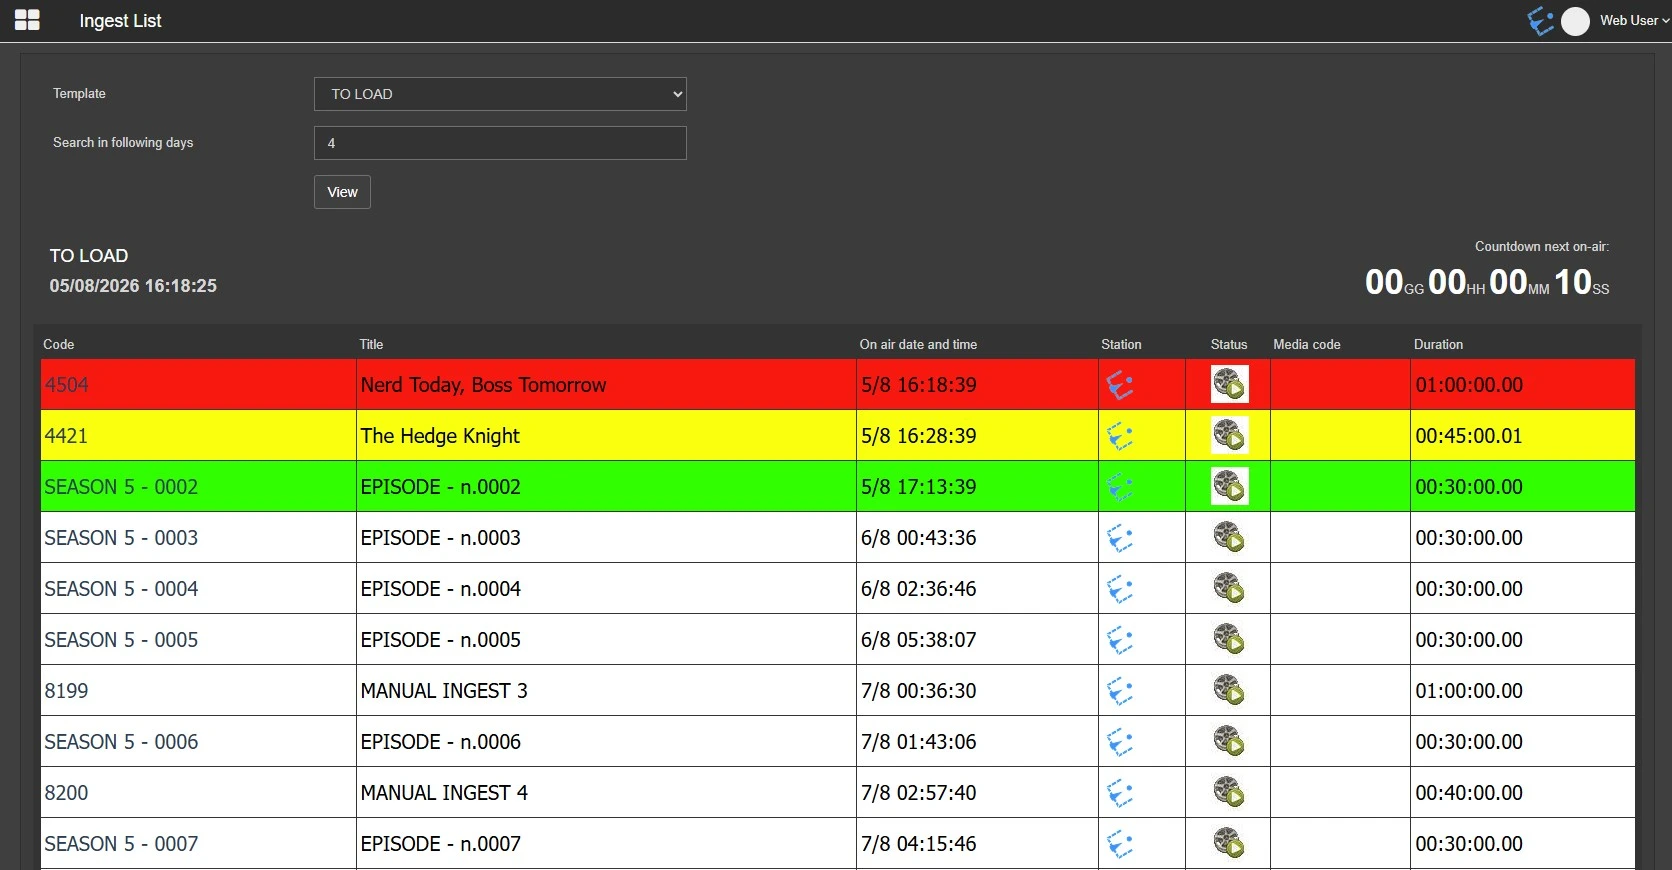Click the station icon for code 8199
Screen dimensions: 1672x870
tap(1120, 691)
